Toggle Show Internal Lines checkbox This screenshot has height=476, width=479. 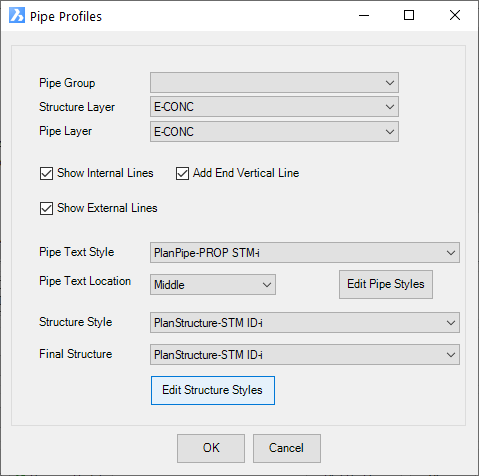coord(46,174)
